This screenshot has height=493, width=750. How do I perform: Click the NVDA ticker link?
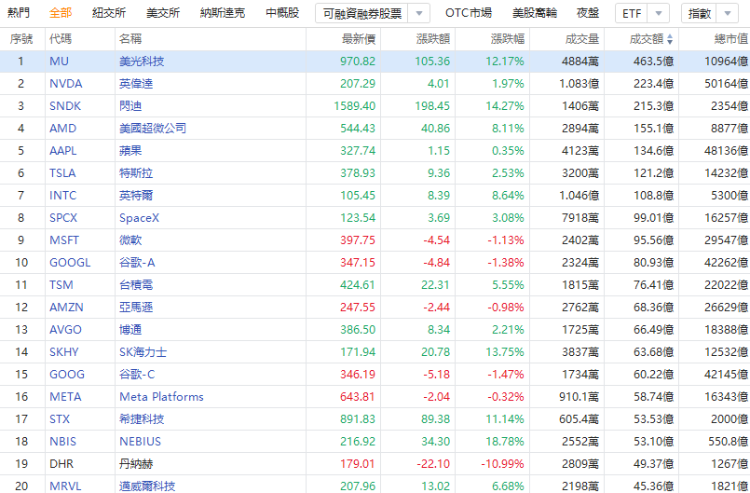click(x=66, y=84)
